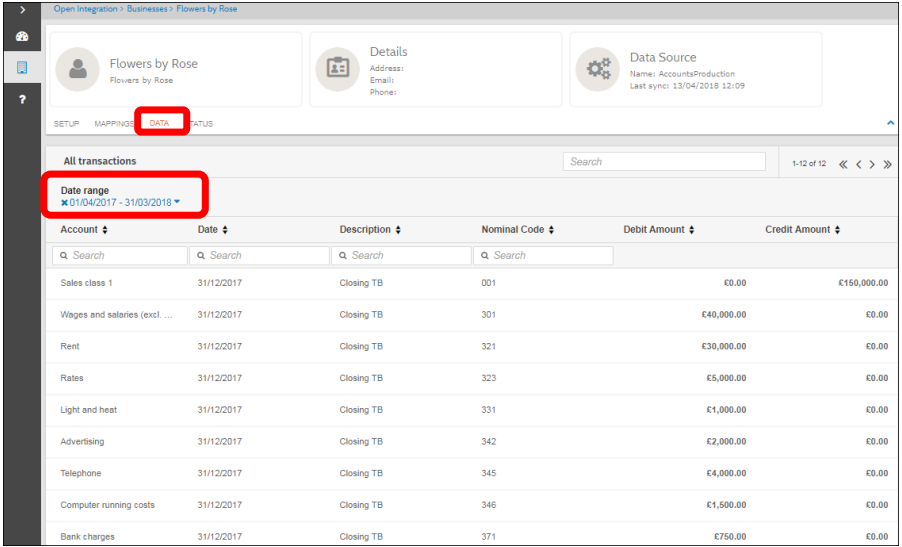Switch to the STATUS tab
The height and width of the screenshot is (547, 902).
coord(201,124)
